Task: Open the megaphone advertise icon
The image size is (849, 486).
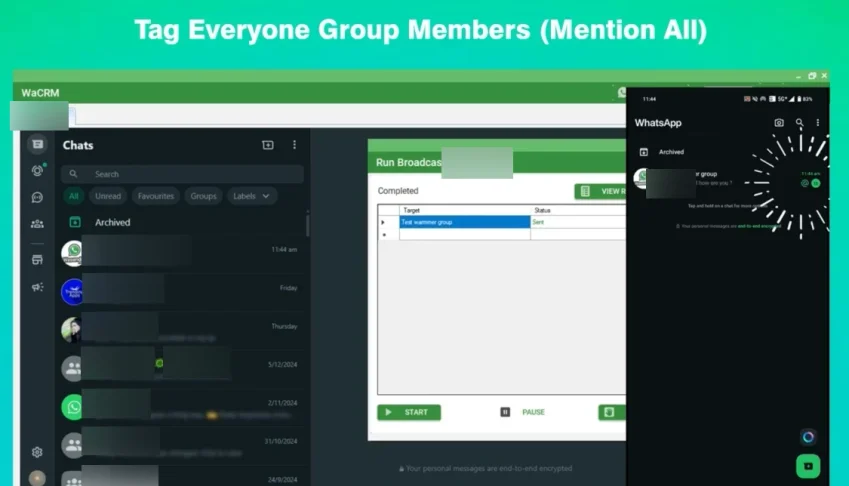Action: tap(37, 287)
